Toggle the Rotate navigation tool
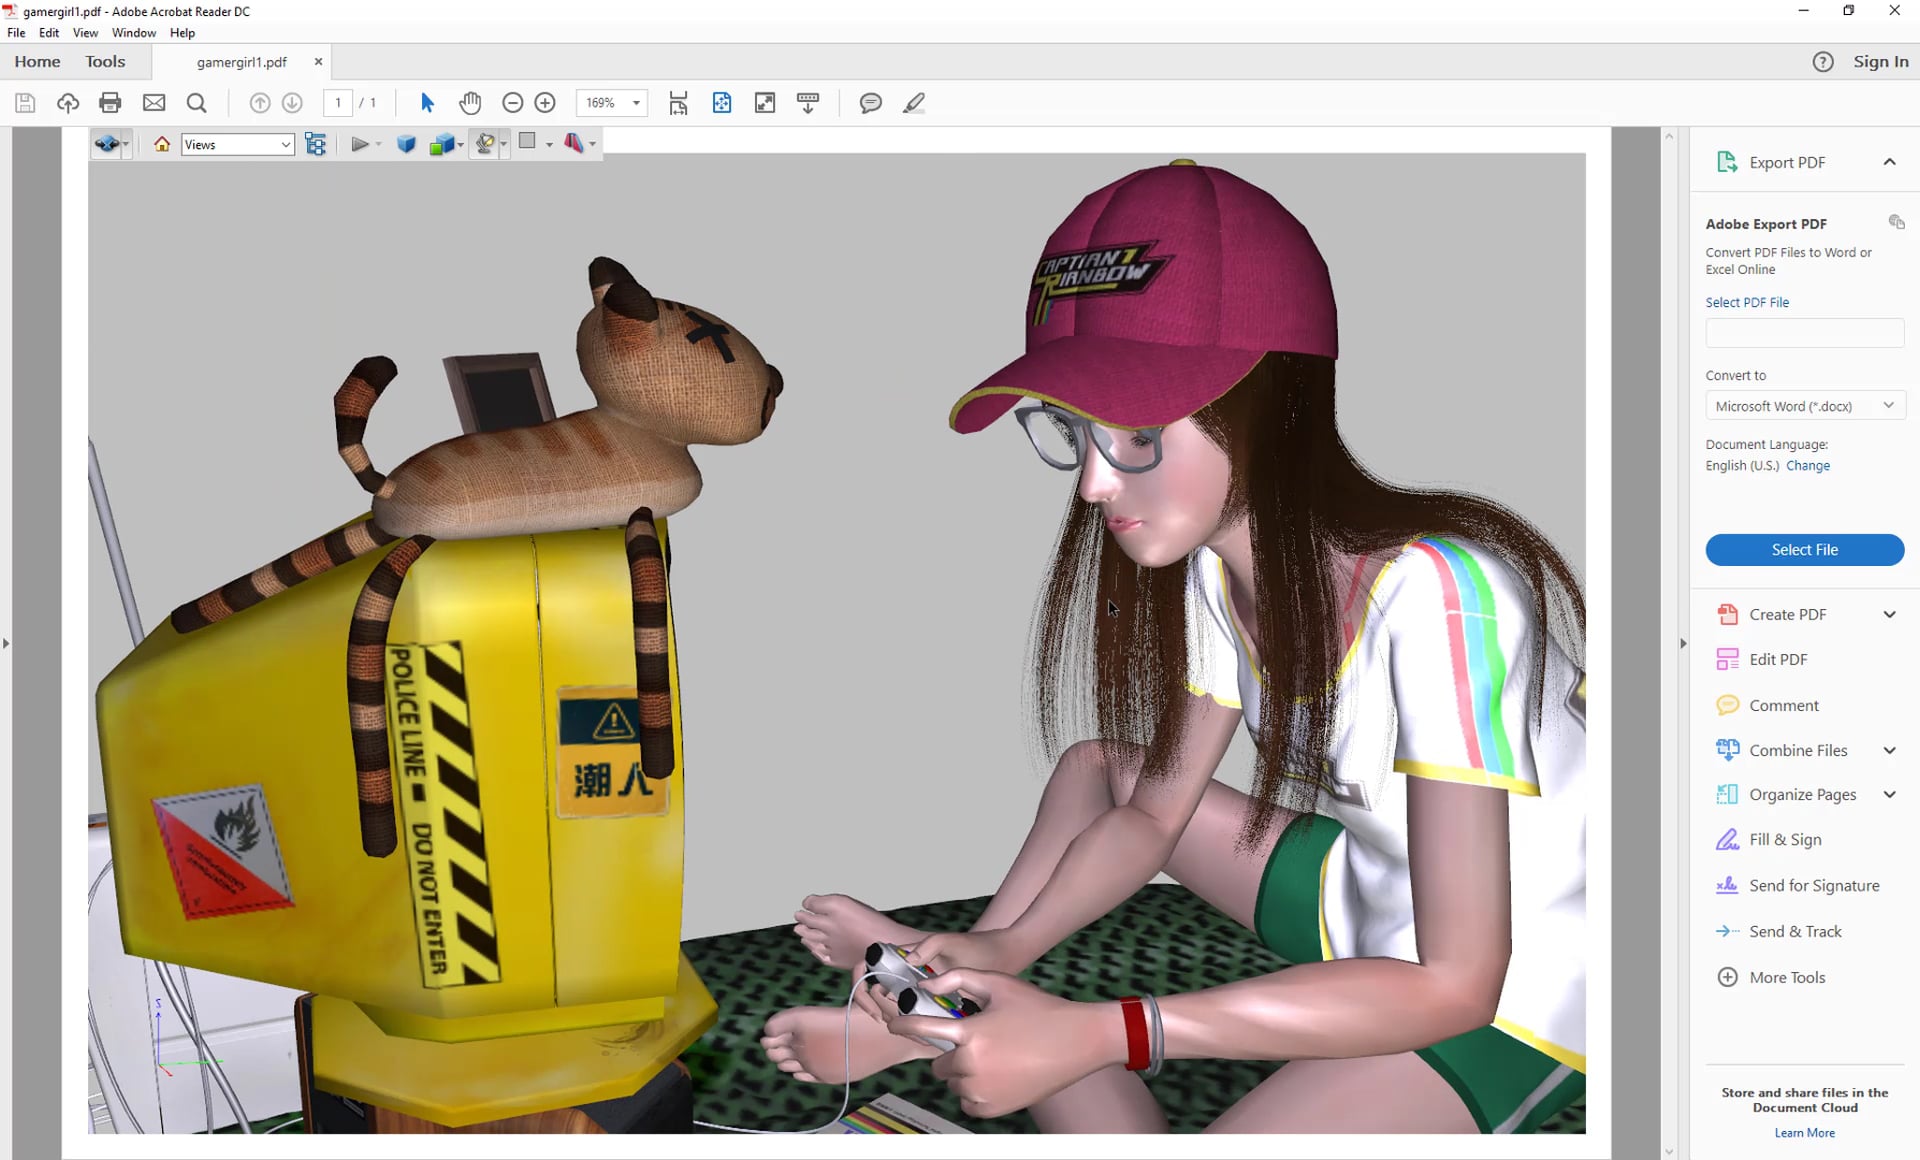The width and height of the screenshot is (1920, 1160). click(106, 143)
